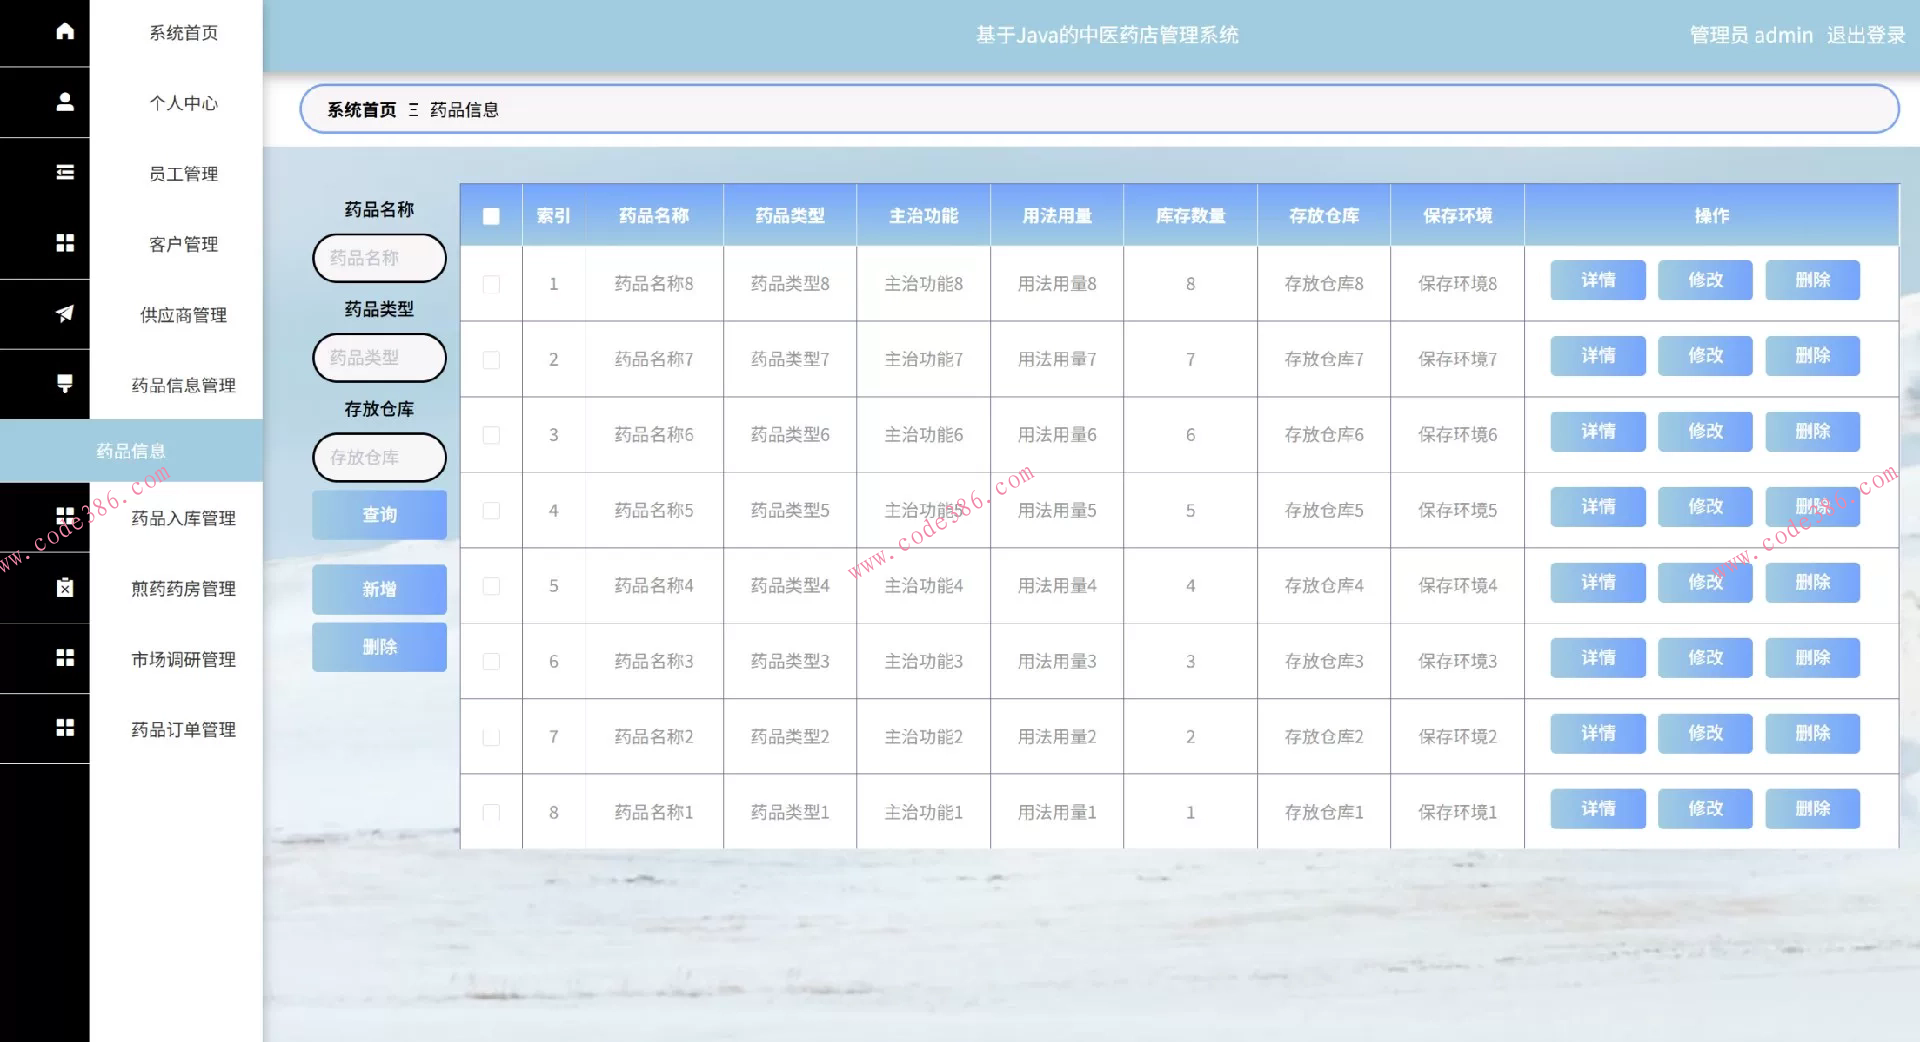
Task: Click the 新增 add button
Action: (x=379, y=589)
